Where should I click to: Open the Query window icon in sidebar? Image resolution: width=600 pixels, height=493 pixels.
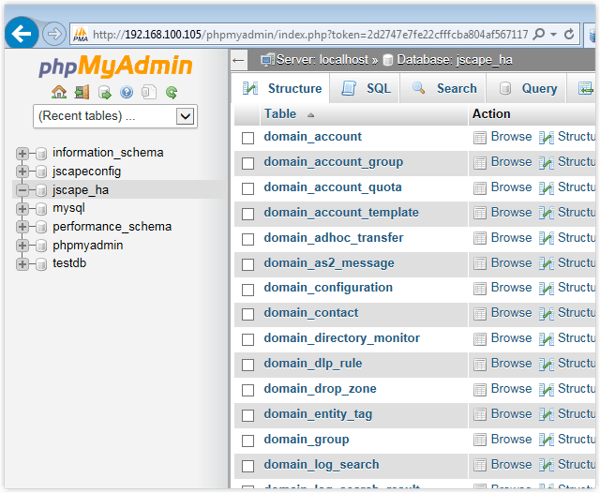(x=104, y=92)
